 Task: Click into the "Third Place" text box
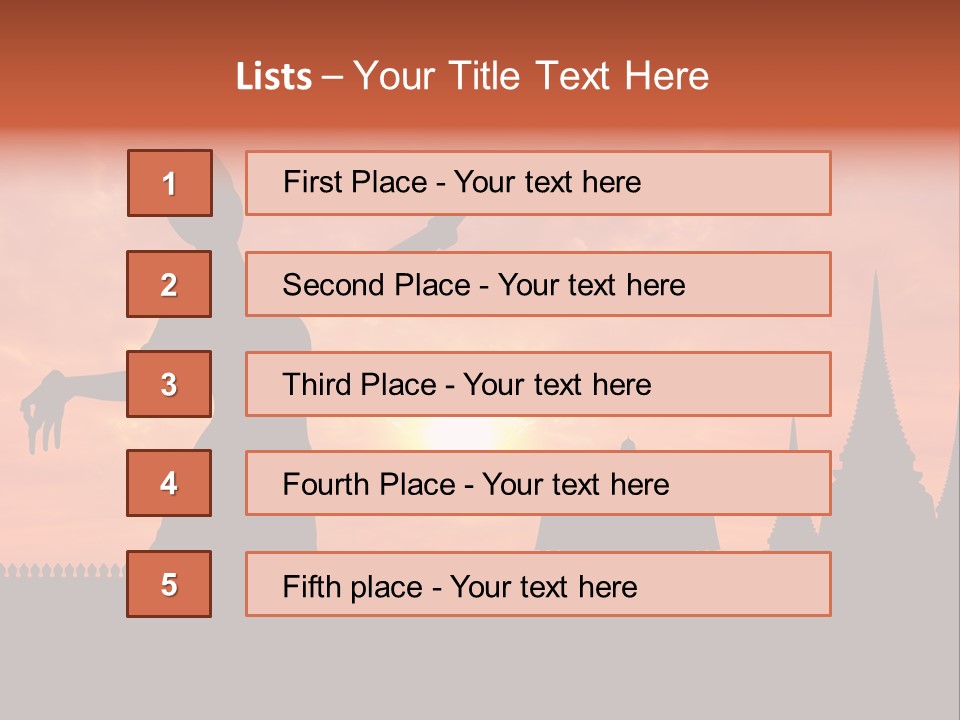pyautogui.click(x=538, y=384)
